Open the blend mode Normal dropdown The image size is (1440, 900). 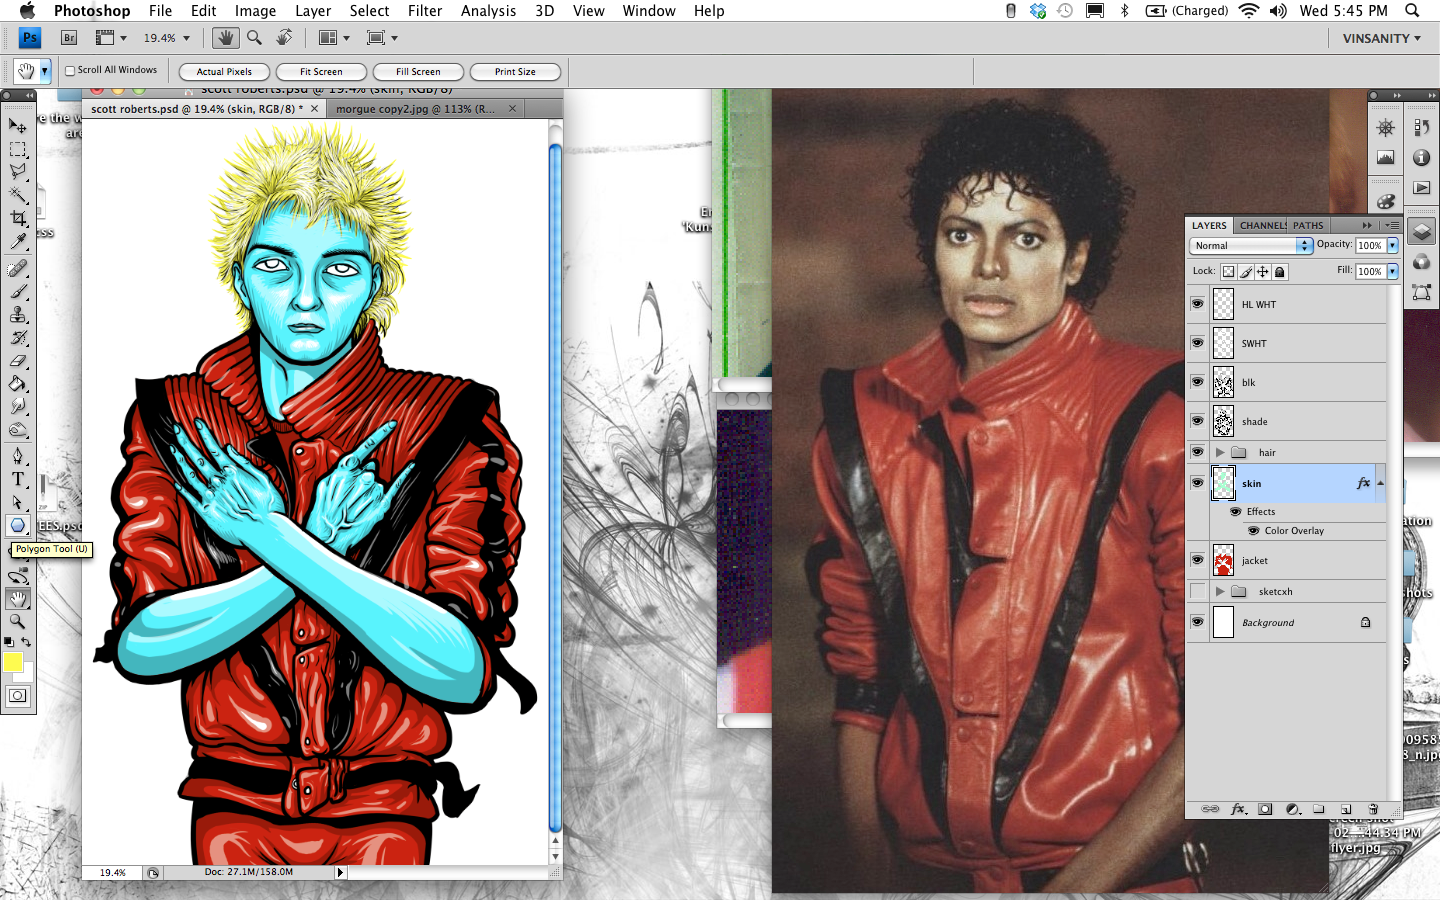tap(1250, 246)
